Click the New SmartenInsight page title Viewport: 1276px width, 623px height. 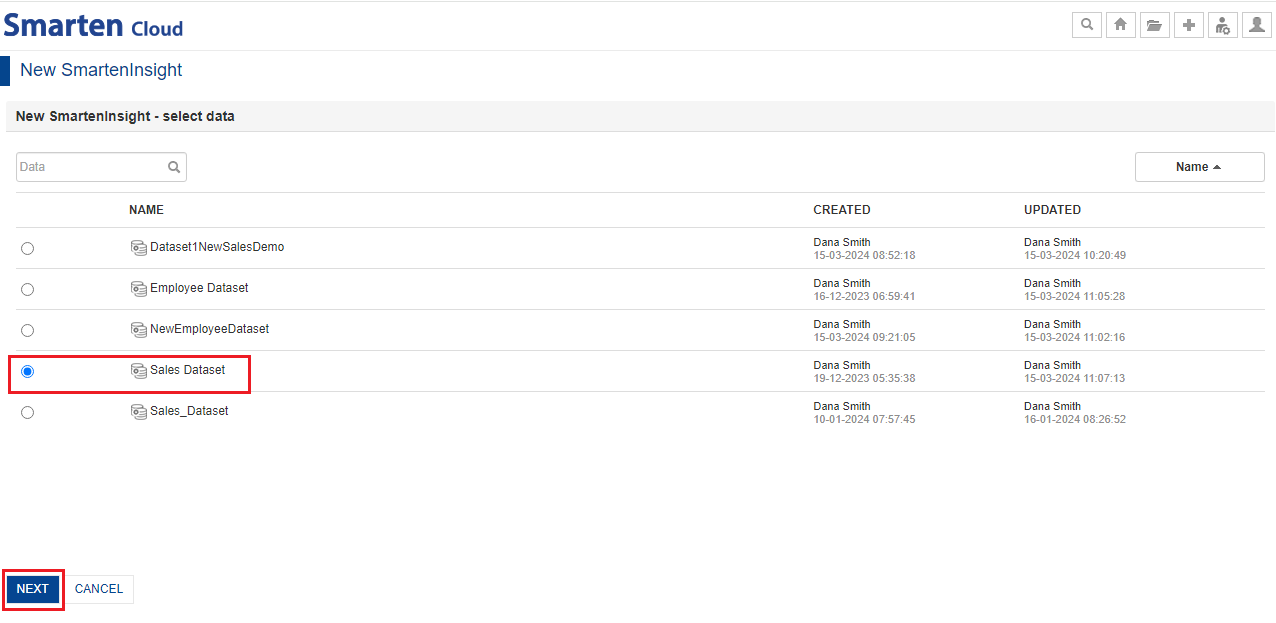coord(101,70)
